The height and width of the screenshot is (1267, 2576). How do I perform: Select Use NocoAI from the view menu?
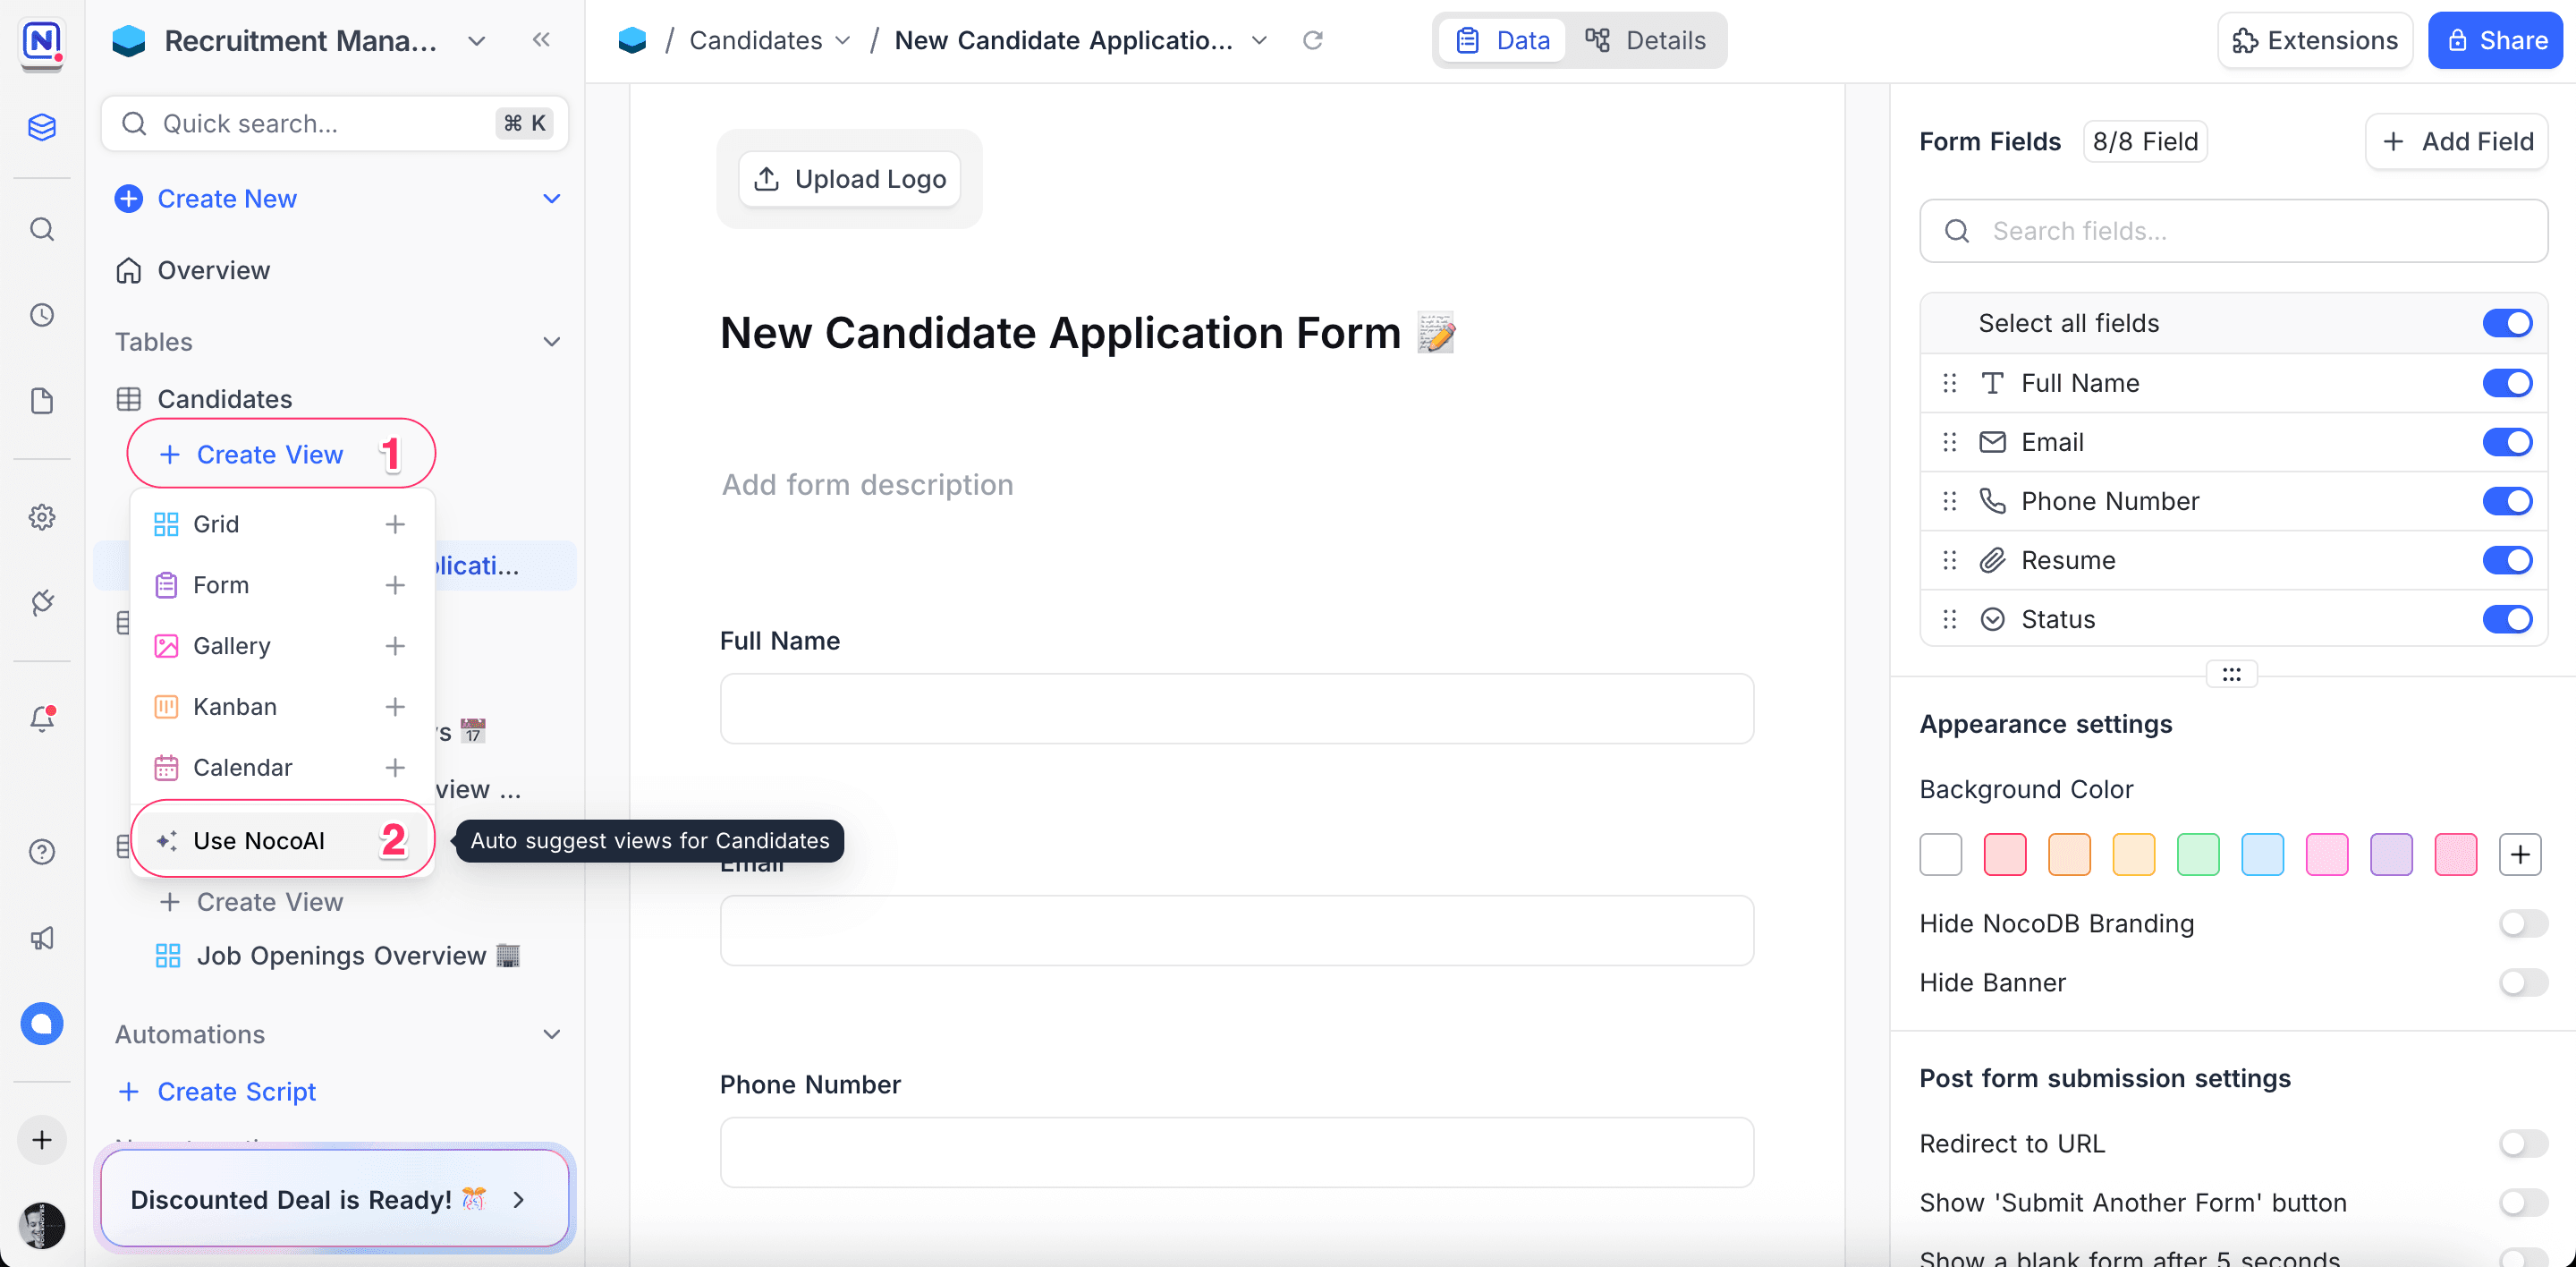click(259, 841)
